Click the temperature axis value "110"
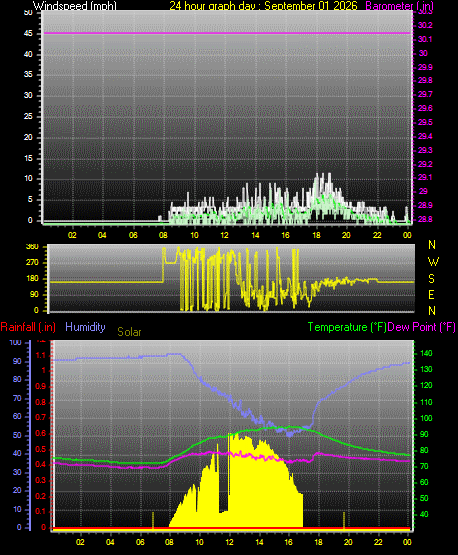 click(426, 402)
